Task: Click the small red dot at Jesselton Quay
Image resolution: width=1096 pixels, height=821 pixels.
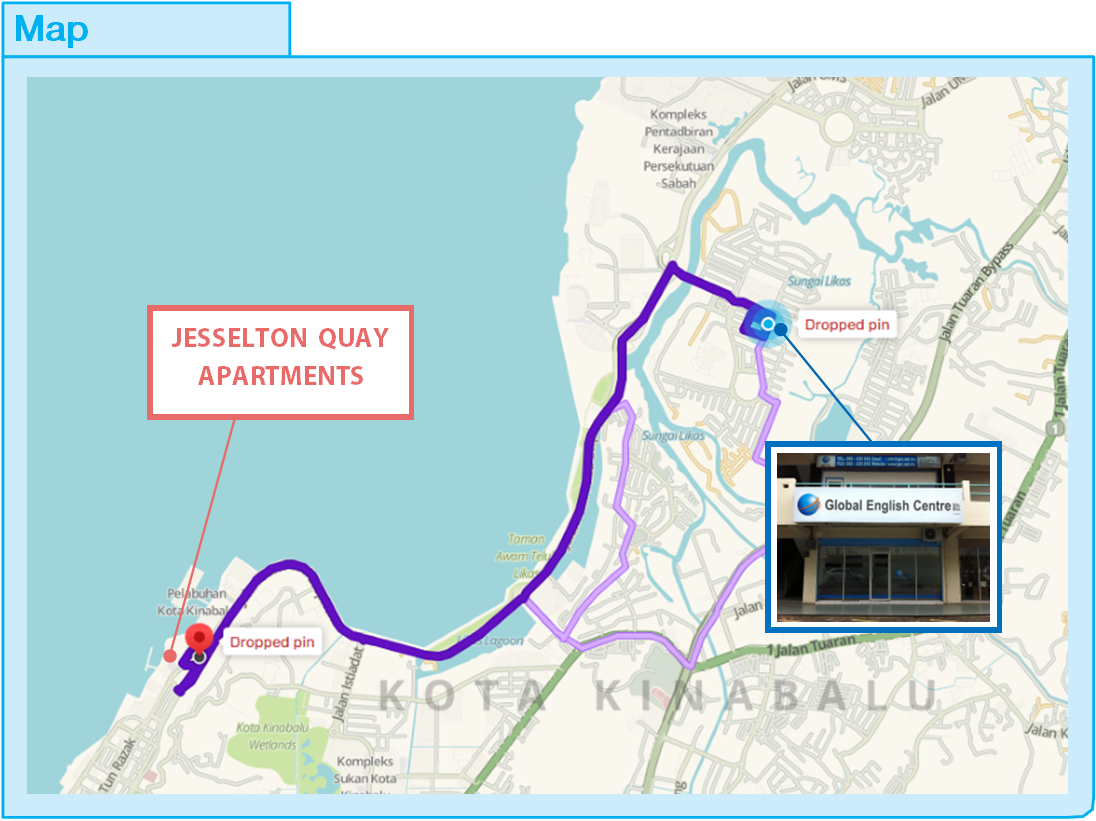Action: tap(170, 656)
